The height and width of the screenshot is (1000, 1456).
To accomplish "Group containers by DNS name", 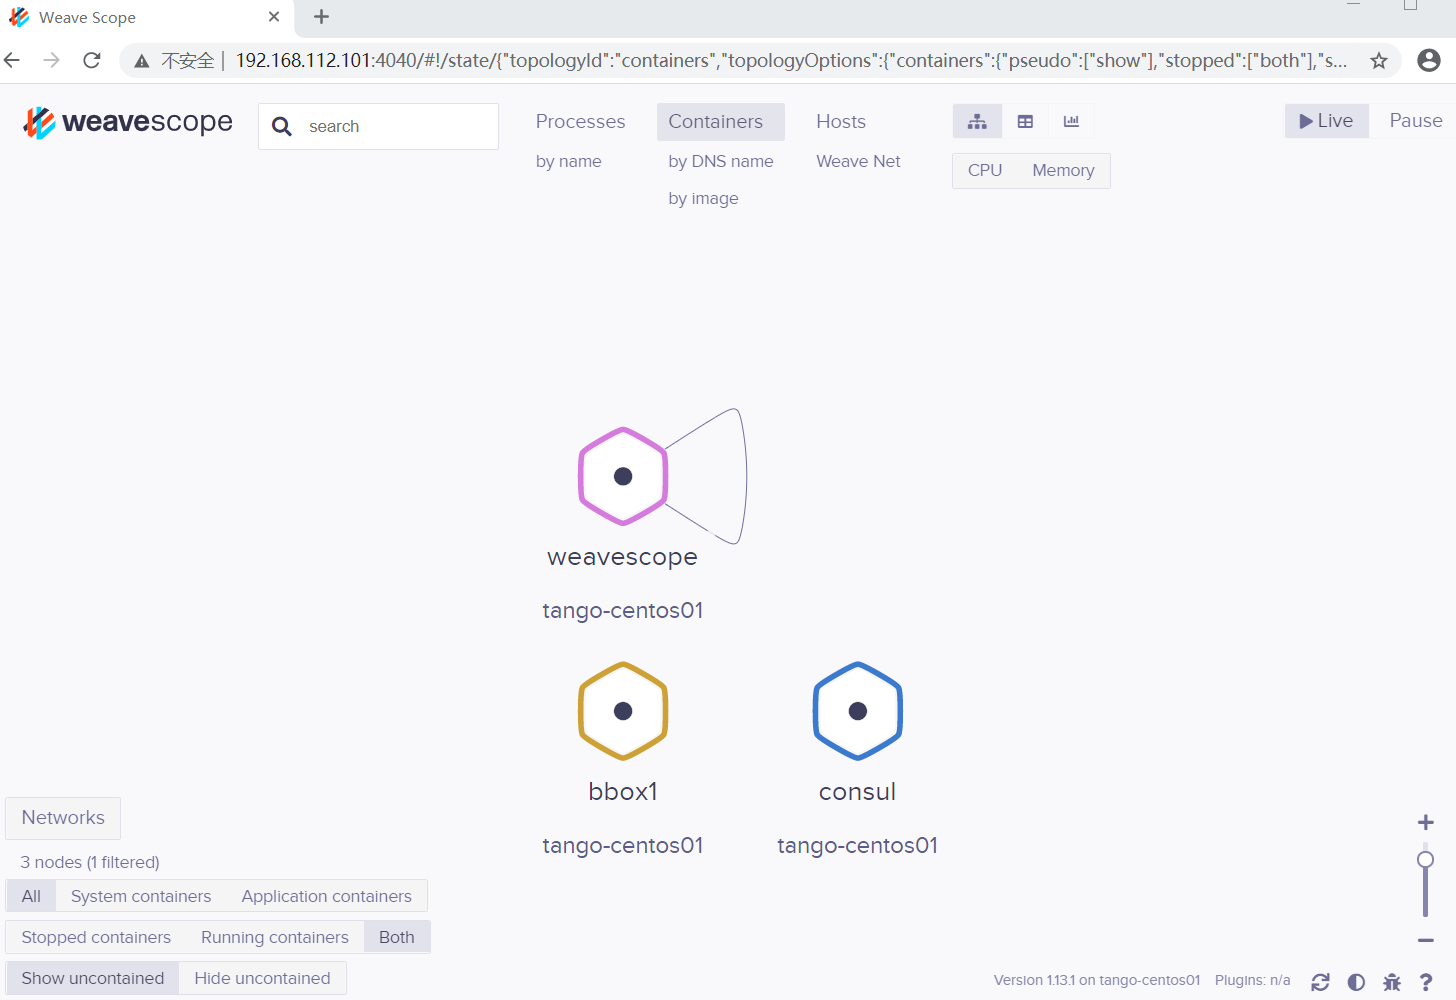I will (721, 161).
